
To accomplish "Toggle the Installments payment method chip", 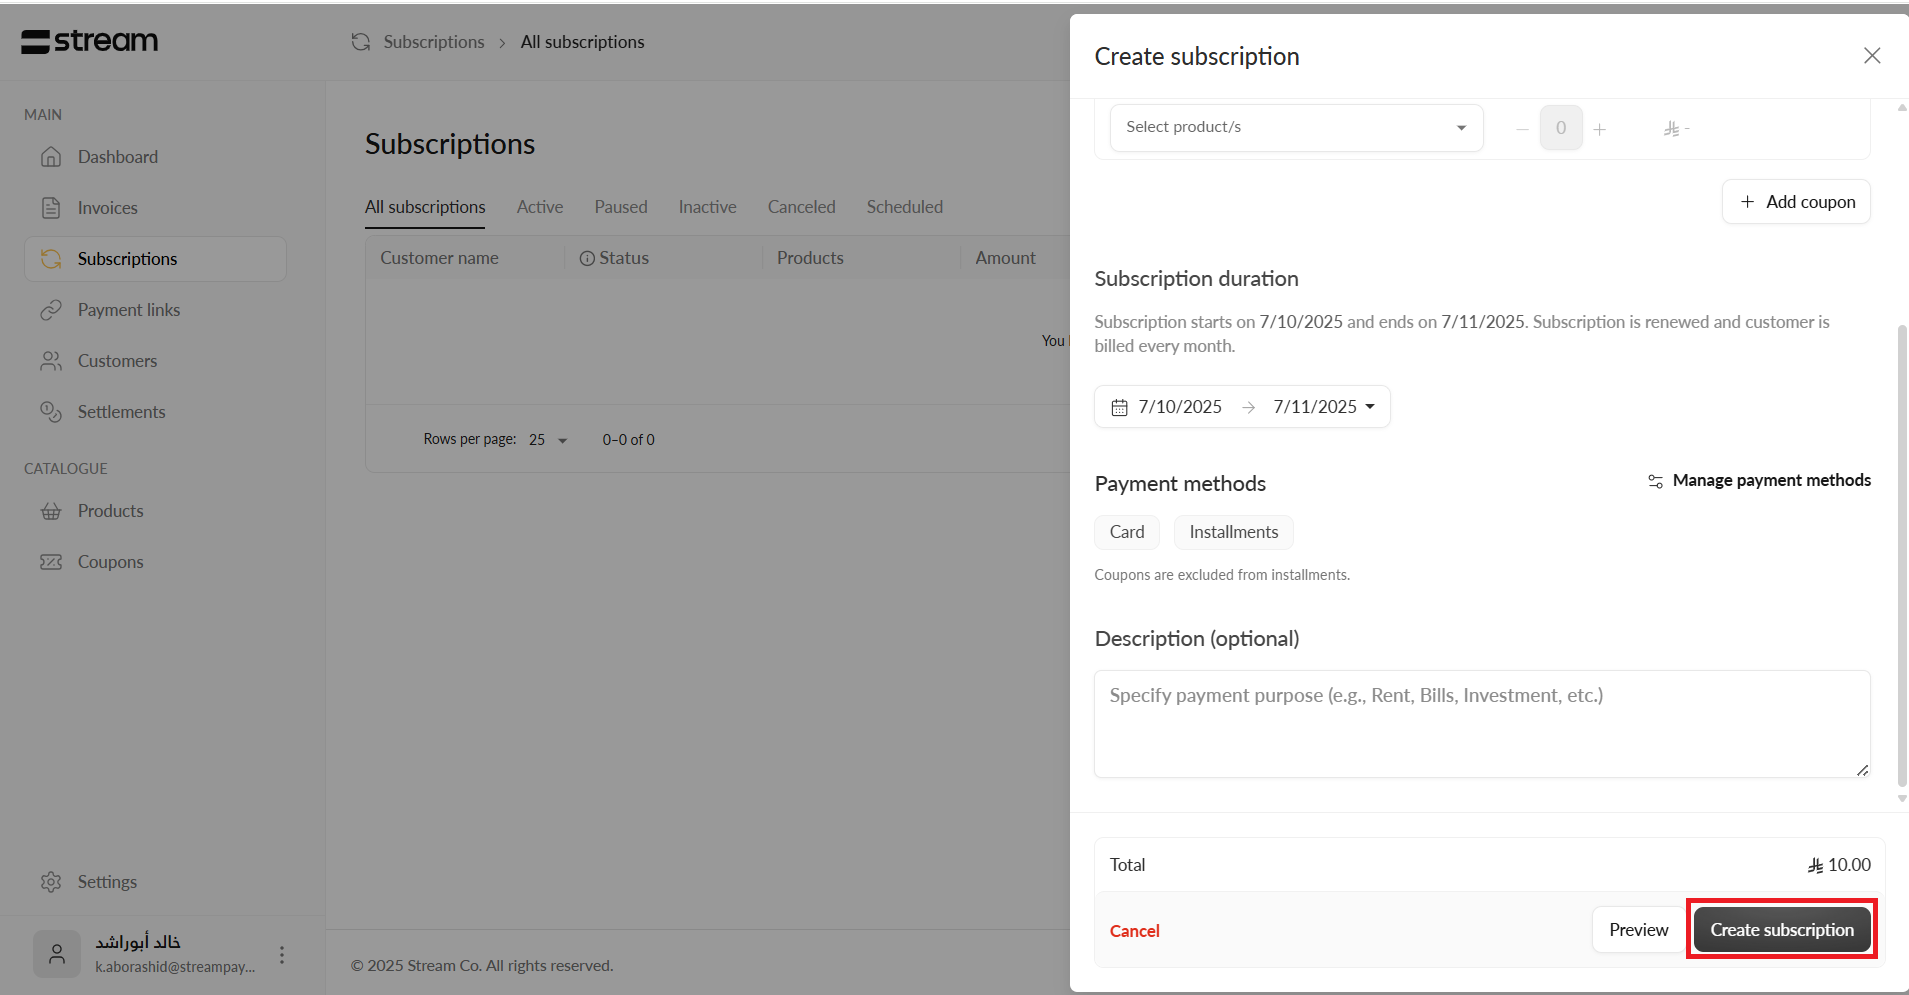I will point(1233,532).
